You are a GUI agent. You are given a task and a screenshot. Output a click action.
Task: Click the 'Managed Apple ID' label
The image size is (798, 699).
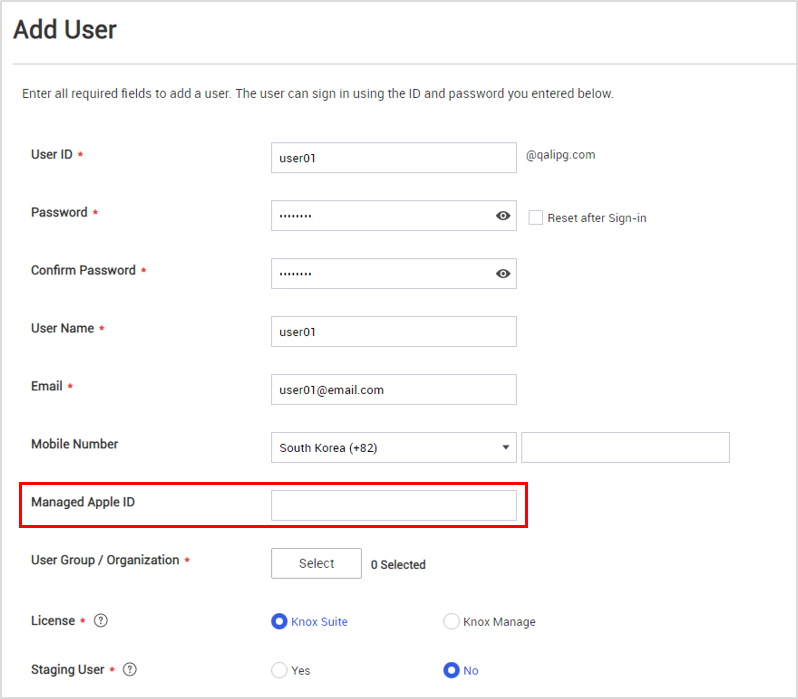[83, 502]
